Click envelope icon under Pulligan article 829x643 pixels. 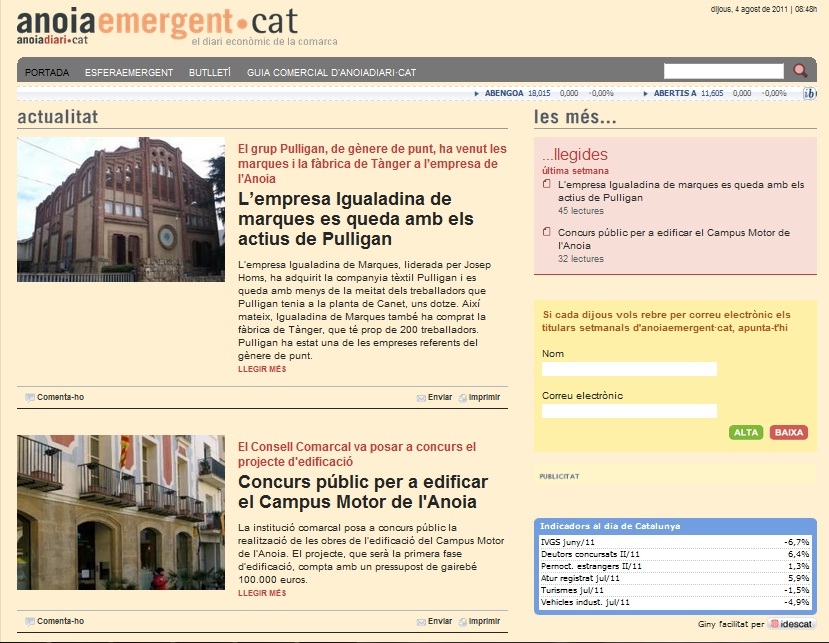point(421,398)
